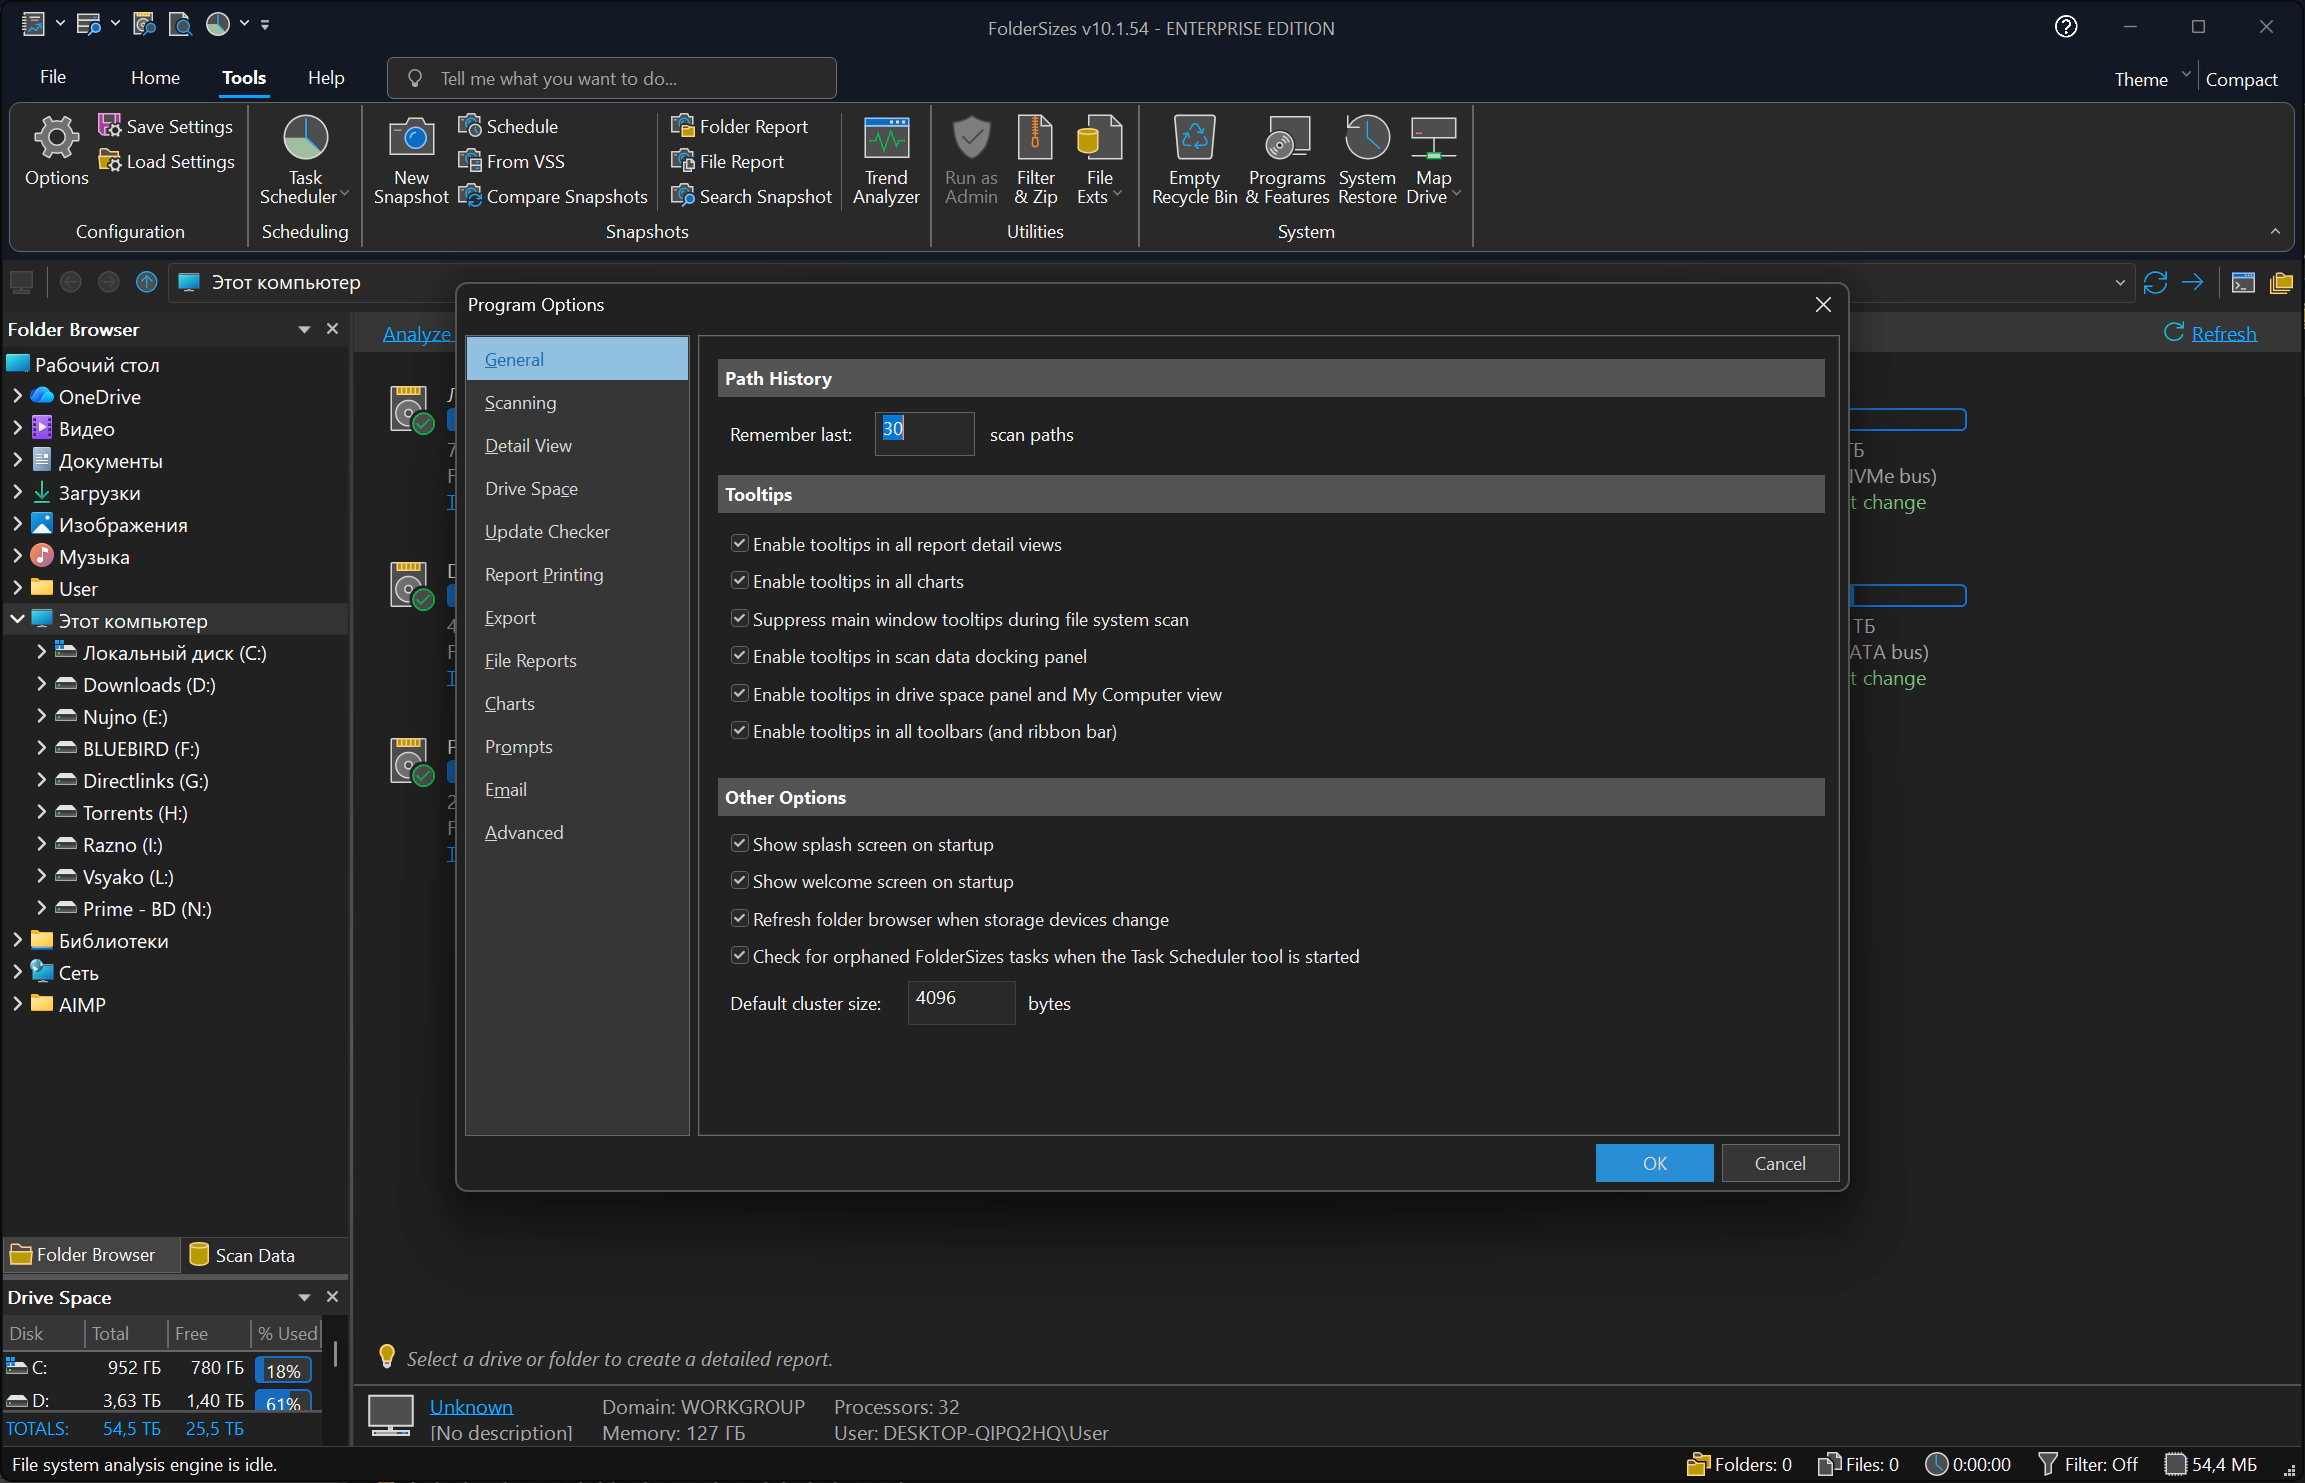Click Save Settings icon
The image size is (2305, 1483).
pyautogui.click(x=109, y=126)
